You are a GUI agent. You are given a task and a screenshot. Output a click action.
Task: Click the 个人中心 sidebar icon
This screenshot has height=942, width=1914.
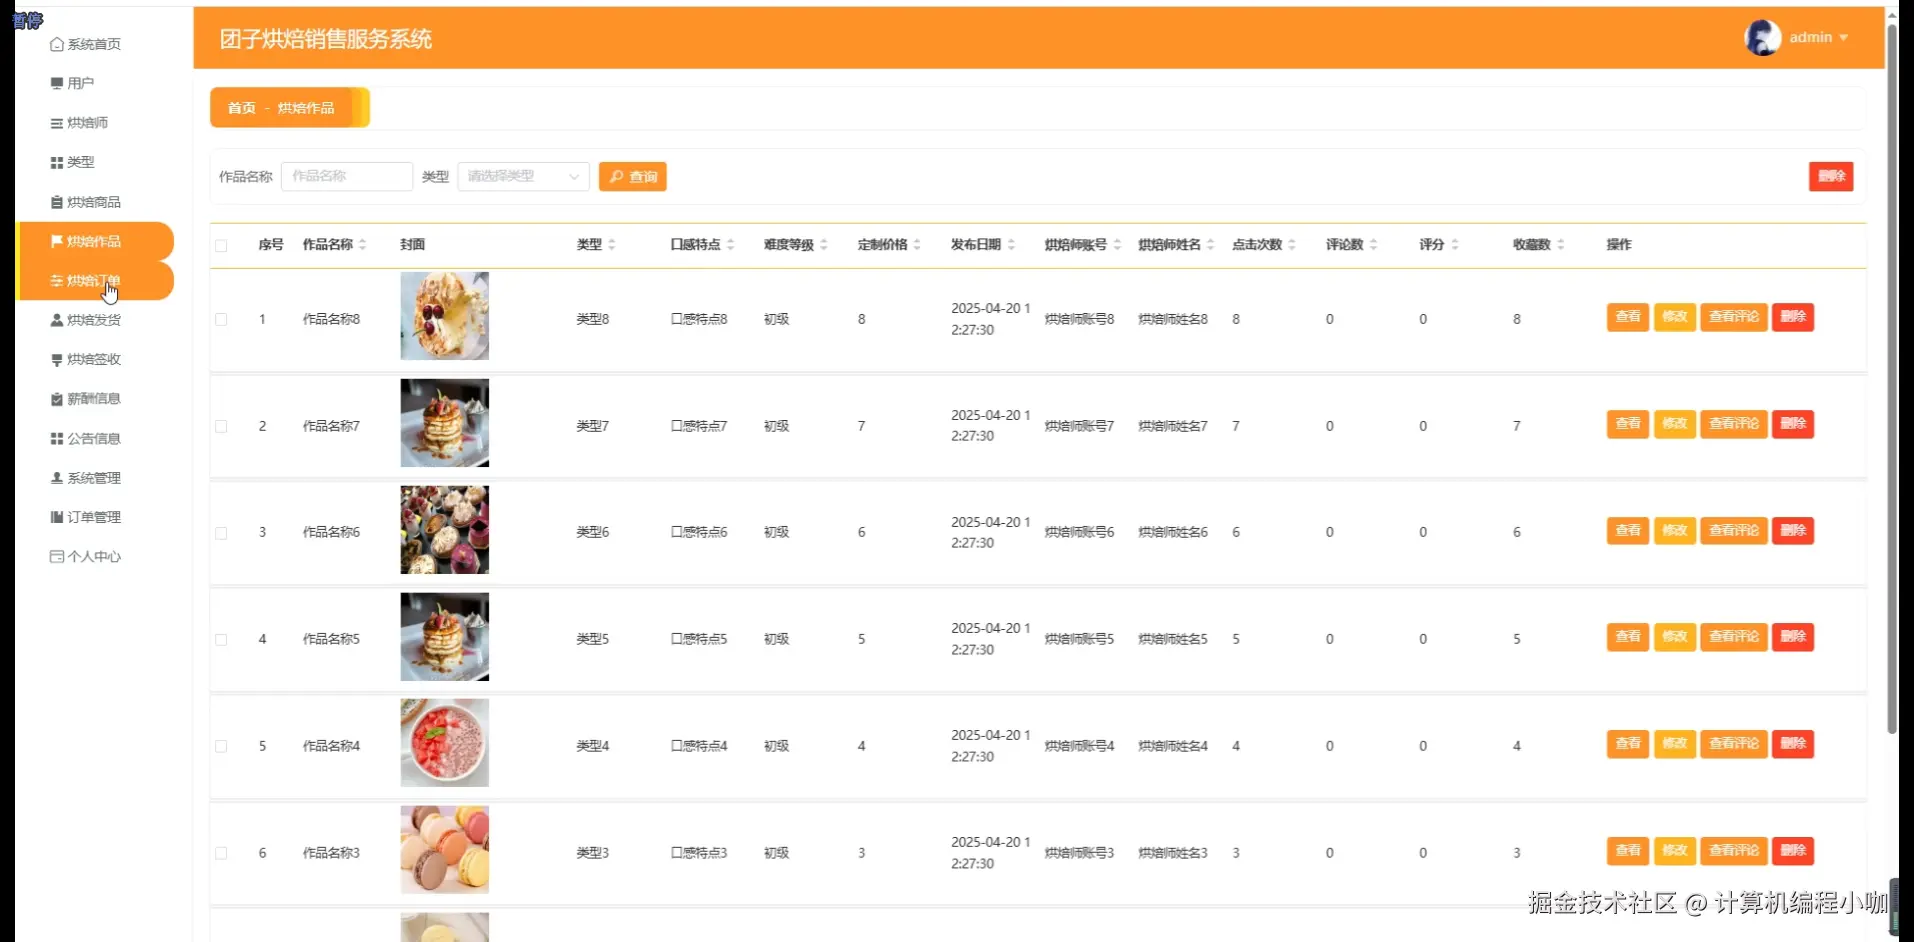(57, 557)
